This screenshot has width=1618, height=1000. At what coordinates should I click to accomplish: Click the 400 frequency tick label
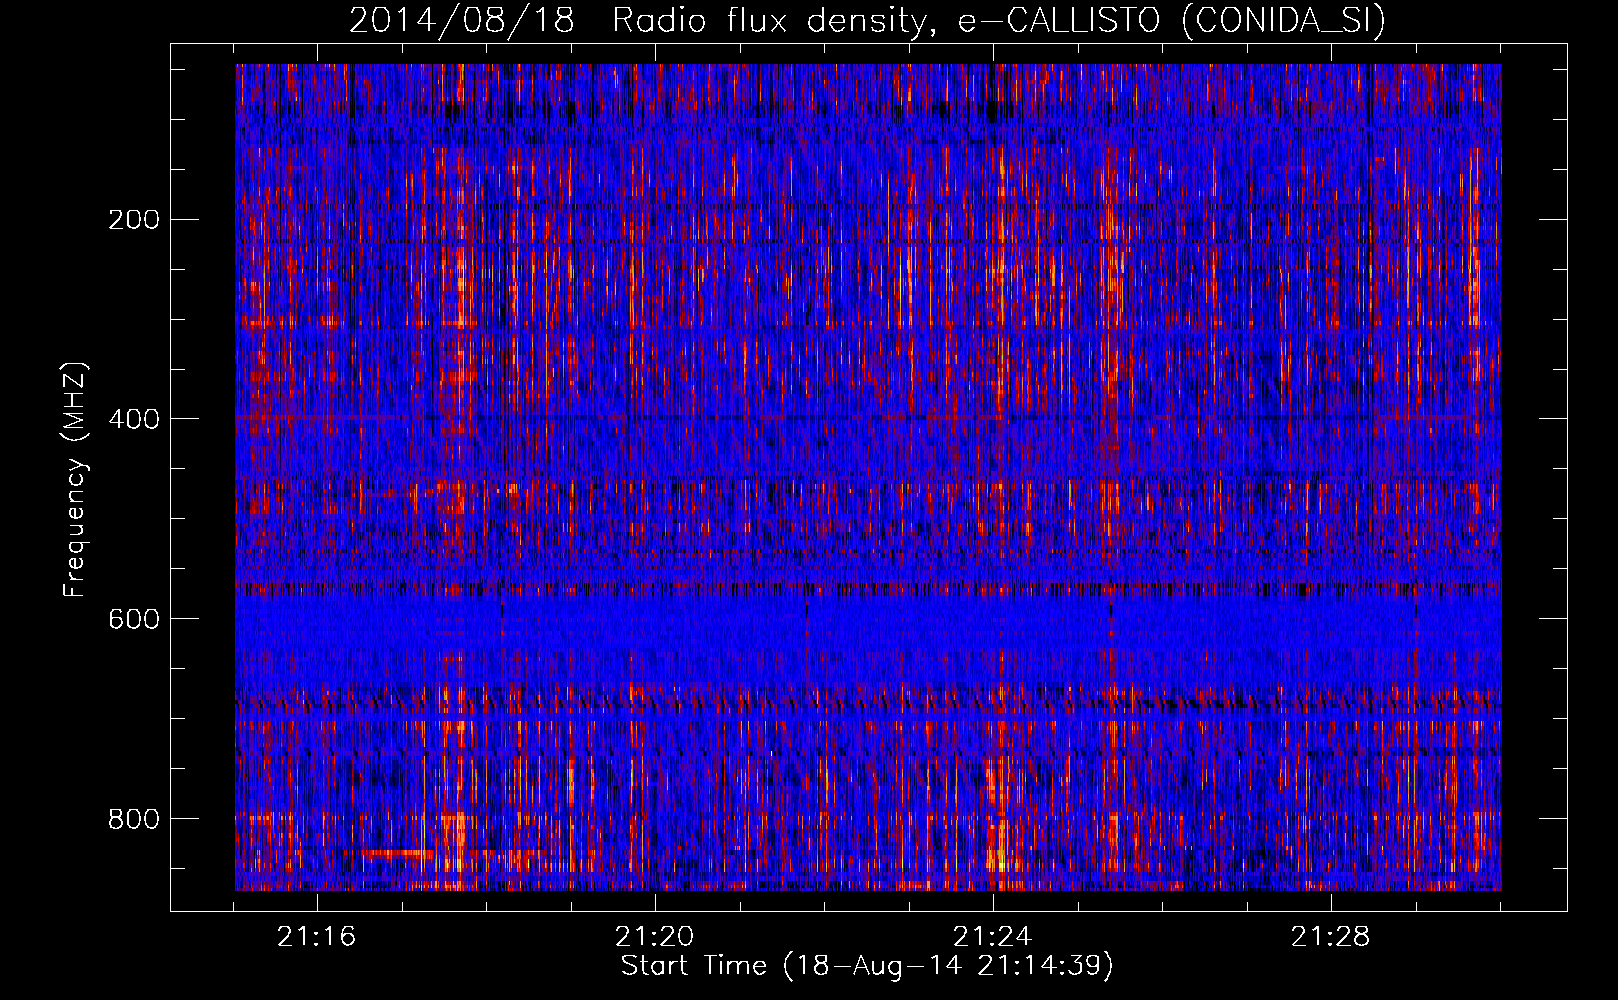pyautogui.click(x=134, y=419)
